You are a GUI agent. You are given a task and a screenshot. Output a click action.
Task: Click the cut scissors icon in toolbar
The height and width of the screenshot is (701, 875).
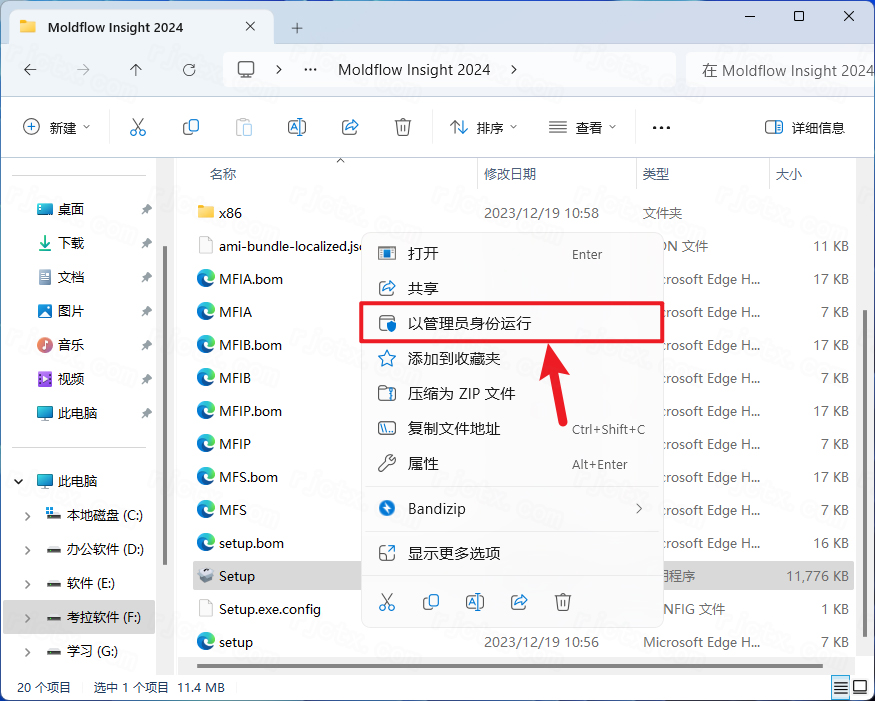pyautogui.click(x=138, y=127)
